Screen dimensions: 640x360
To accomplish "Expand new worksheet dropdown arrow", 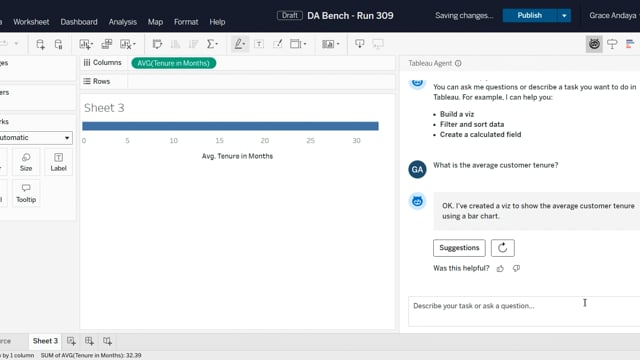I will 91,44.
